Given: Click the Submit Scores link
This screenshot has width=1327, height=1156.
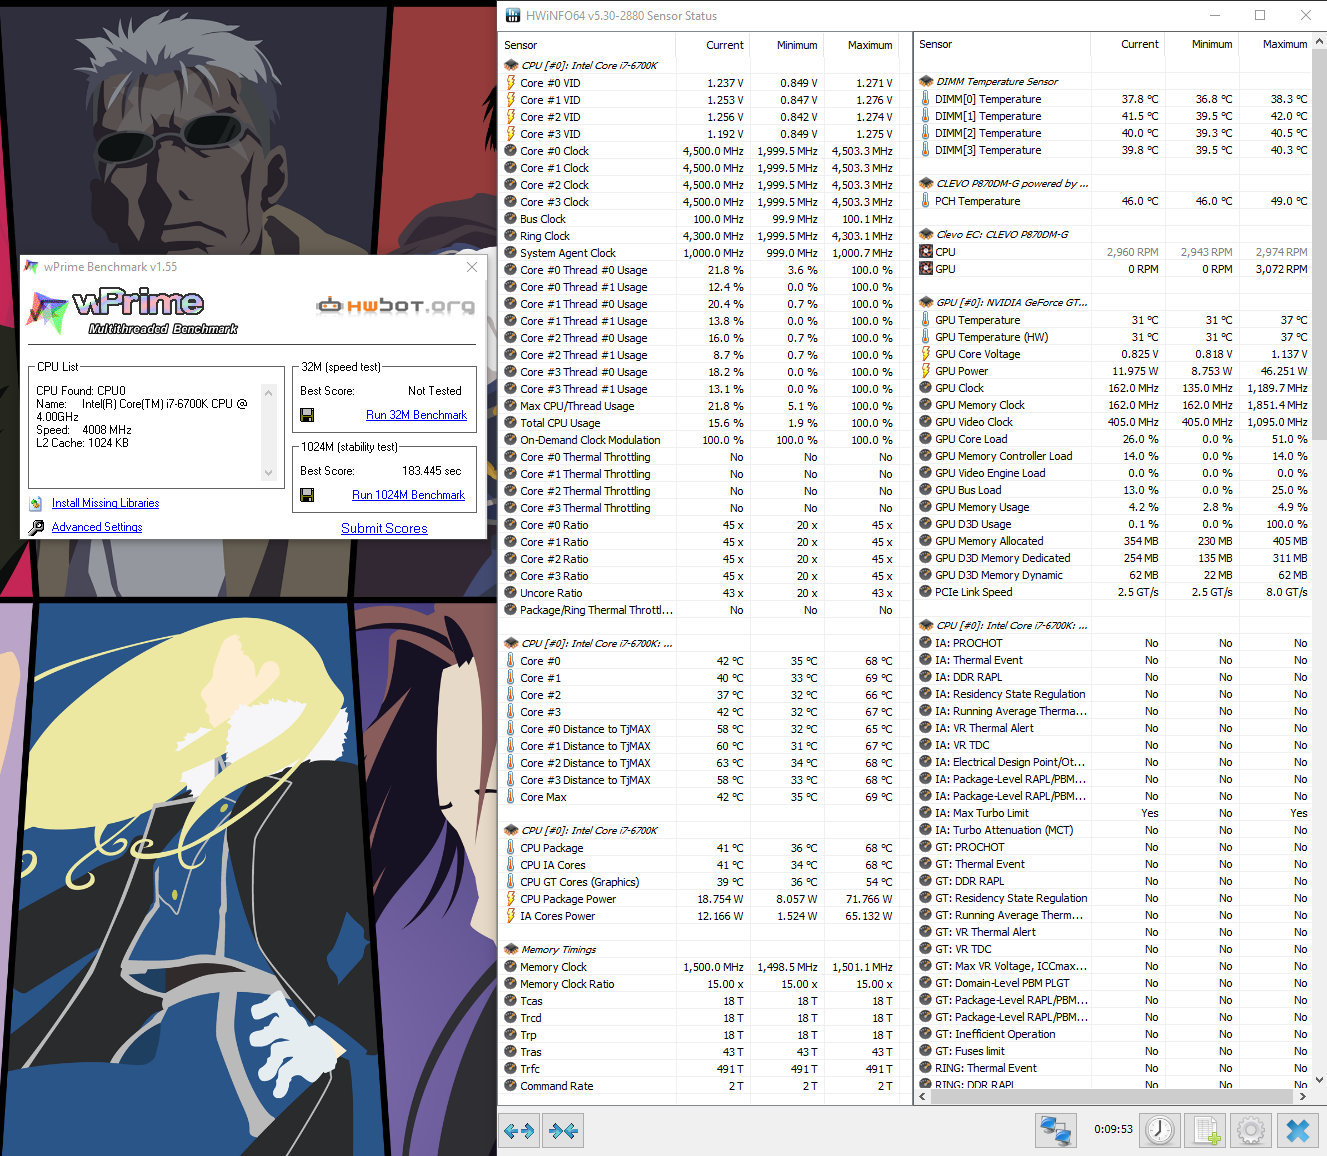Looking at the screenshot, I should tap(384, 528).
